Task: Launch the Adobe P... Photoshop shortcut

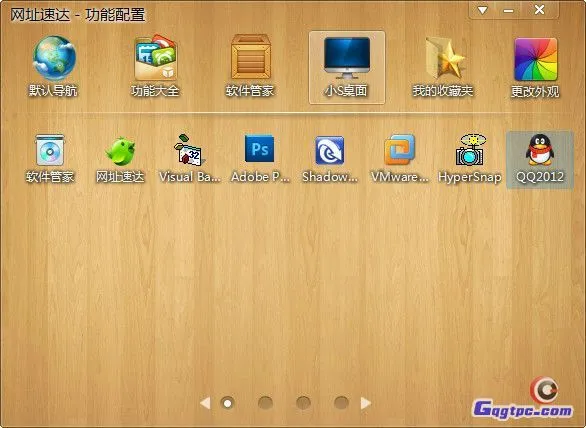Action: click(260, 159)
